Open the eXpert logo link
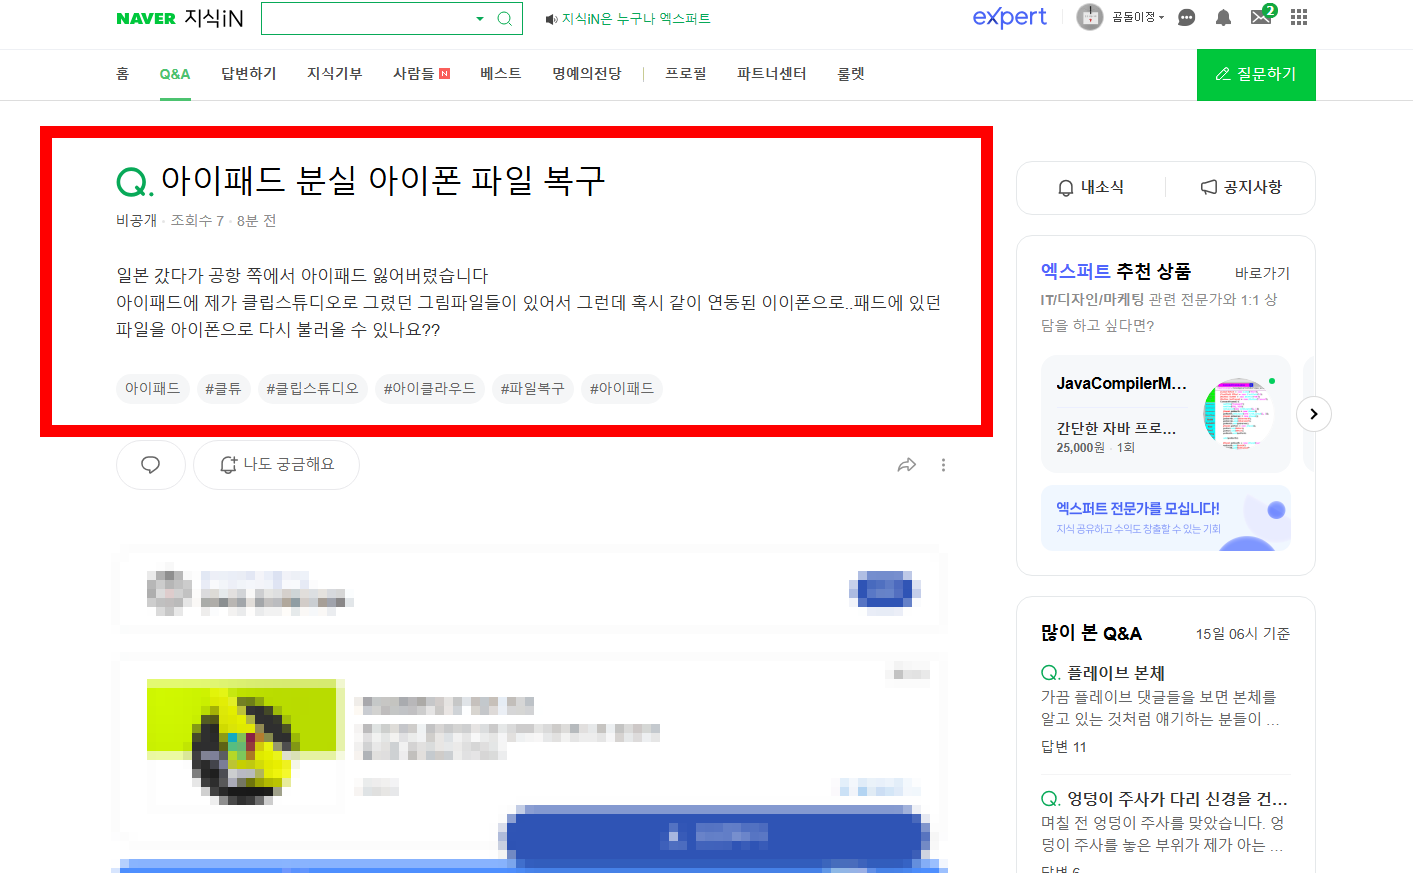Screen dimensions: 1413x873 tap(1010, 17)
